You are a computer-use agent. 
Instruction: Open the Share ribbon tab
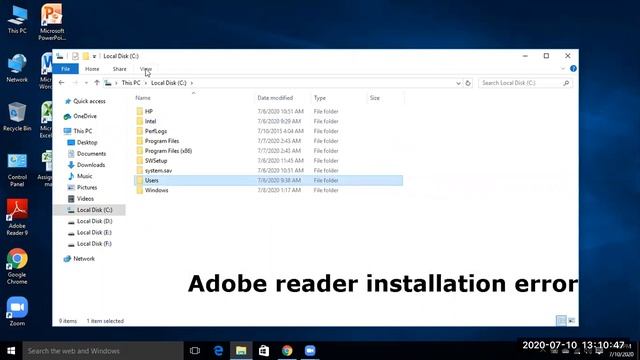[x=120, y=69]
